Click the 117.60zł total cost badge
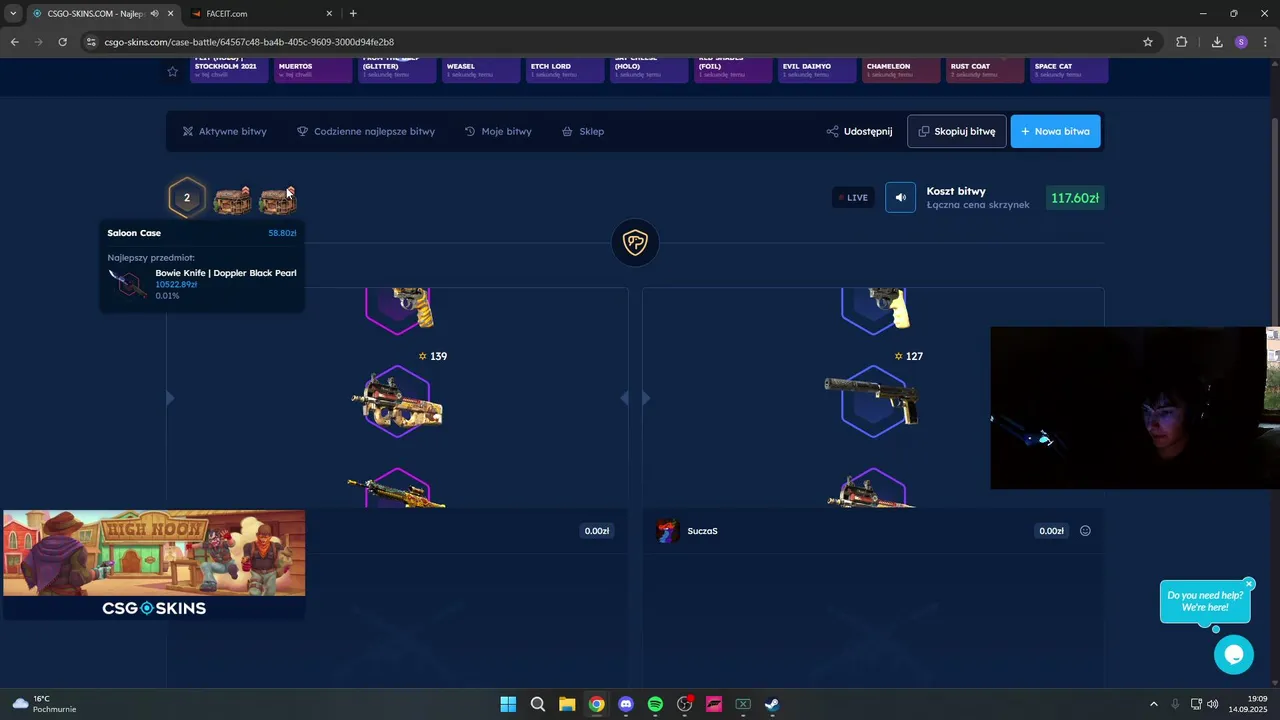Viewport: 1280px width, 720px height. click(x=1075, y=198)
